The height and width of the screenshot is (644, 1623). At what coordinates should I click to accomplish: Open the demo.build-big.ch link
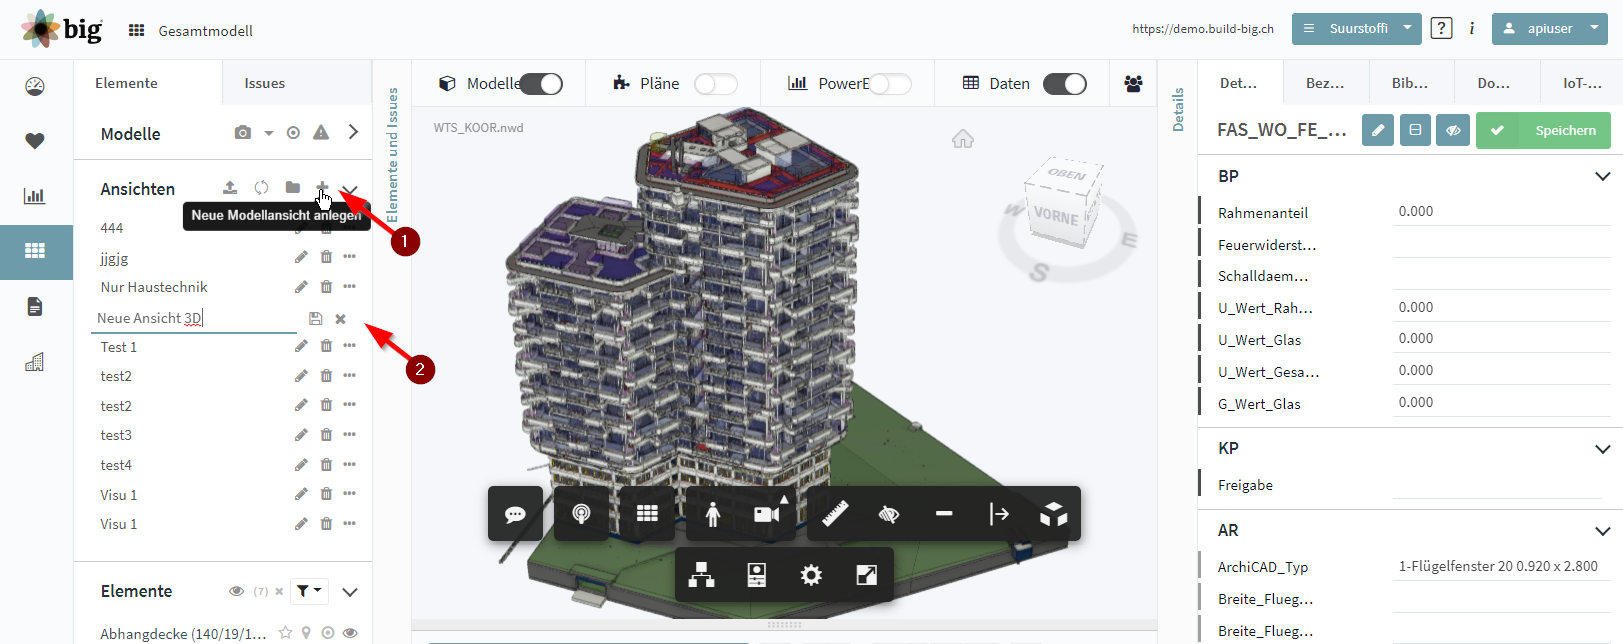(x=1203, y=29)
